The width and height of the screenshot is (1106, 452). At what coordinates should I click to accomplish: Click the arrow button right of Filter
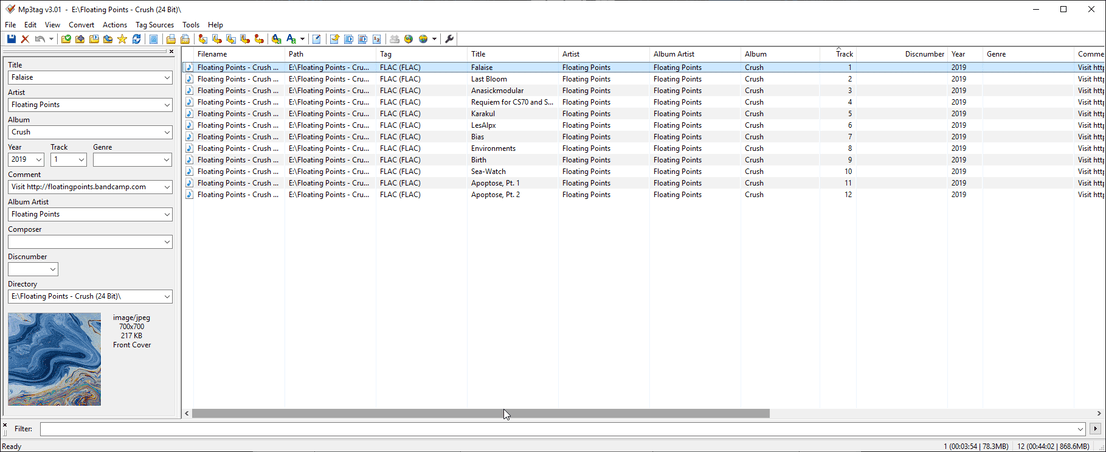click(1095, 429)
